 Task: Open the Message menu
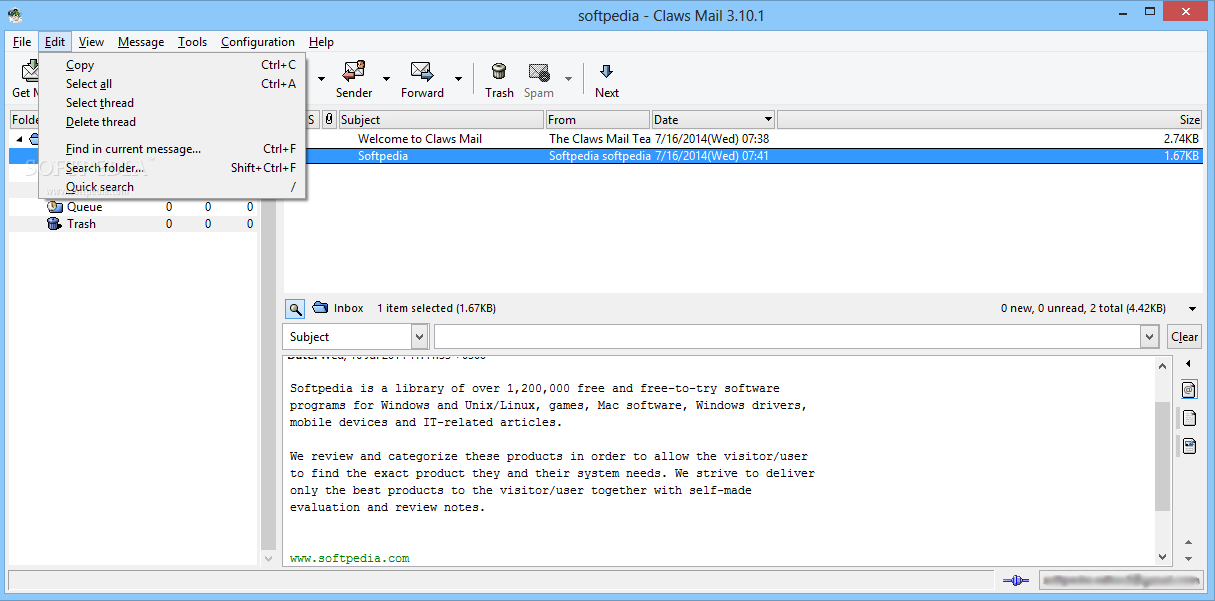[141, 42]
